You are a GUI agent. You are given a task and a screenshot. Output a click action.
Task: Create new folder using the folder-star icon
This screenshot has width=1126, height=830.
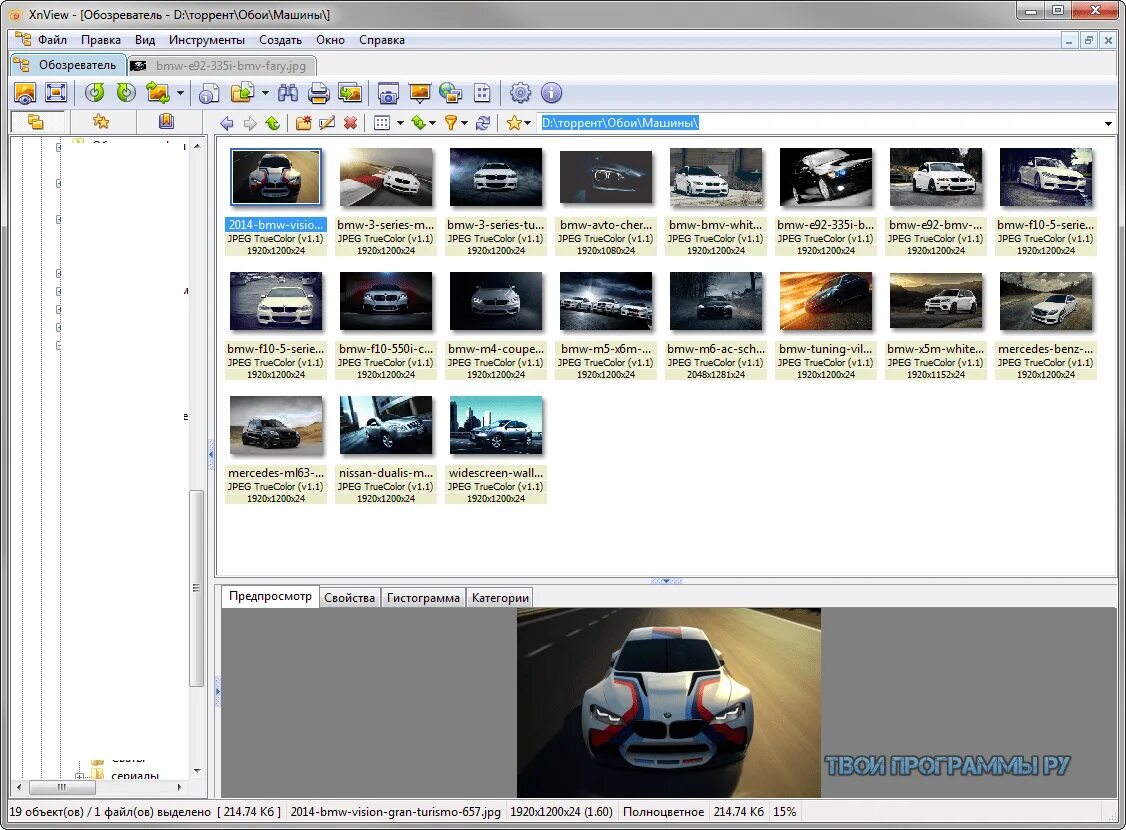tap(303, 123)
